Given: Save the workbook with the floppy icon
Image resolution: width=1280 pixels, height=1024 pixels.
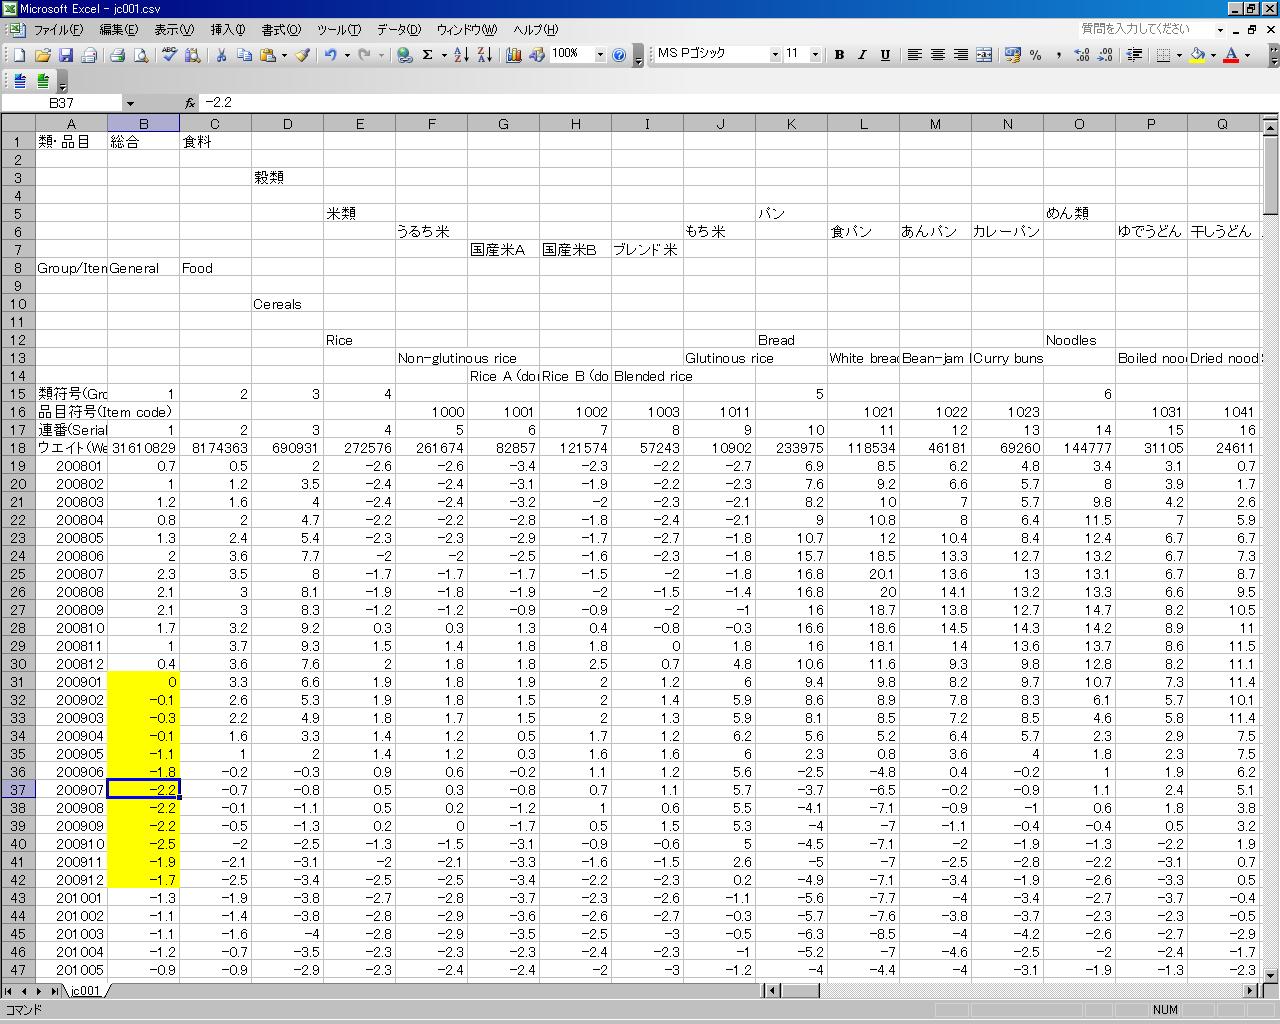Looking at the screenshot, I should pos(65,55).
